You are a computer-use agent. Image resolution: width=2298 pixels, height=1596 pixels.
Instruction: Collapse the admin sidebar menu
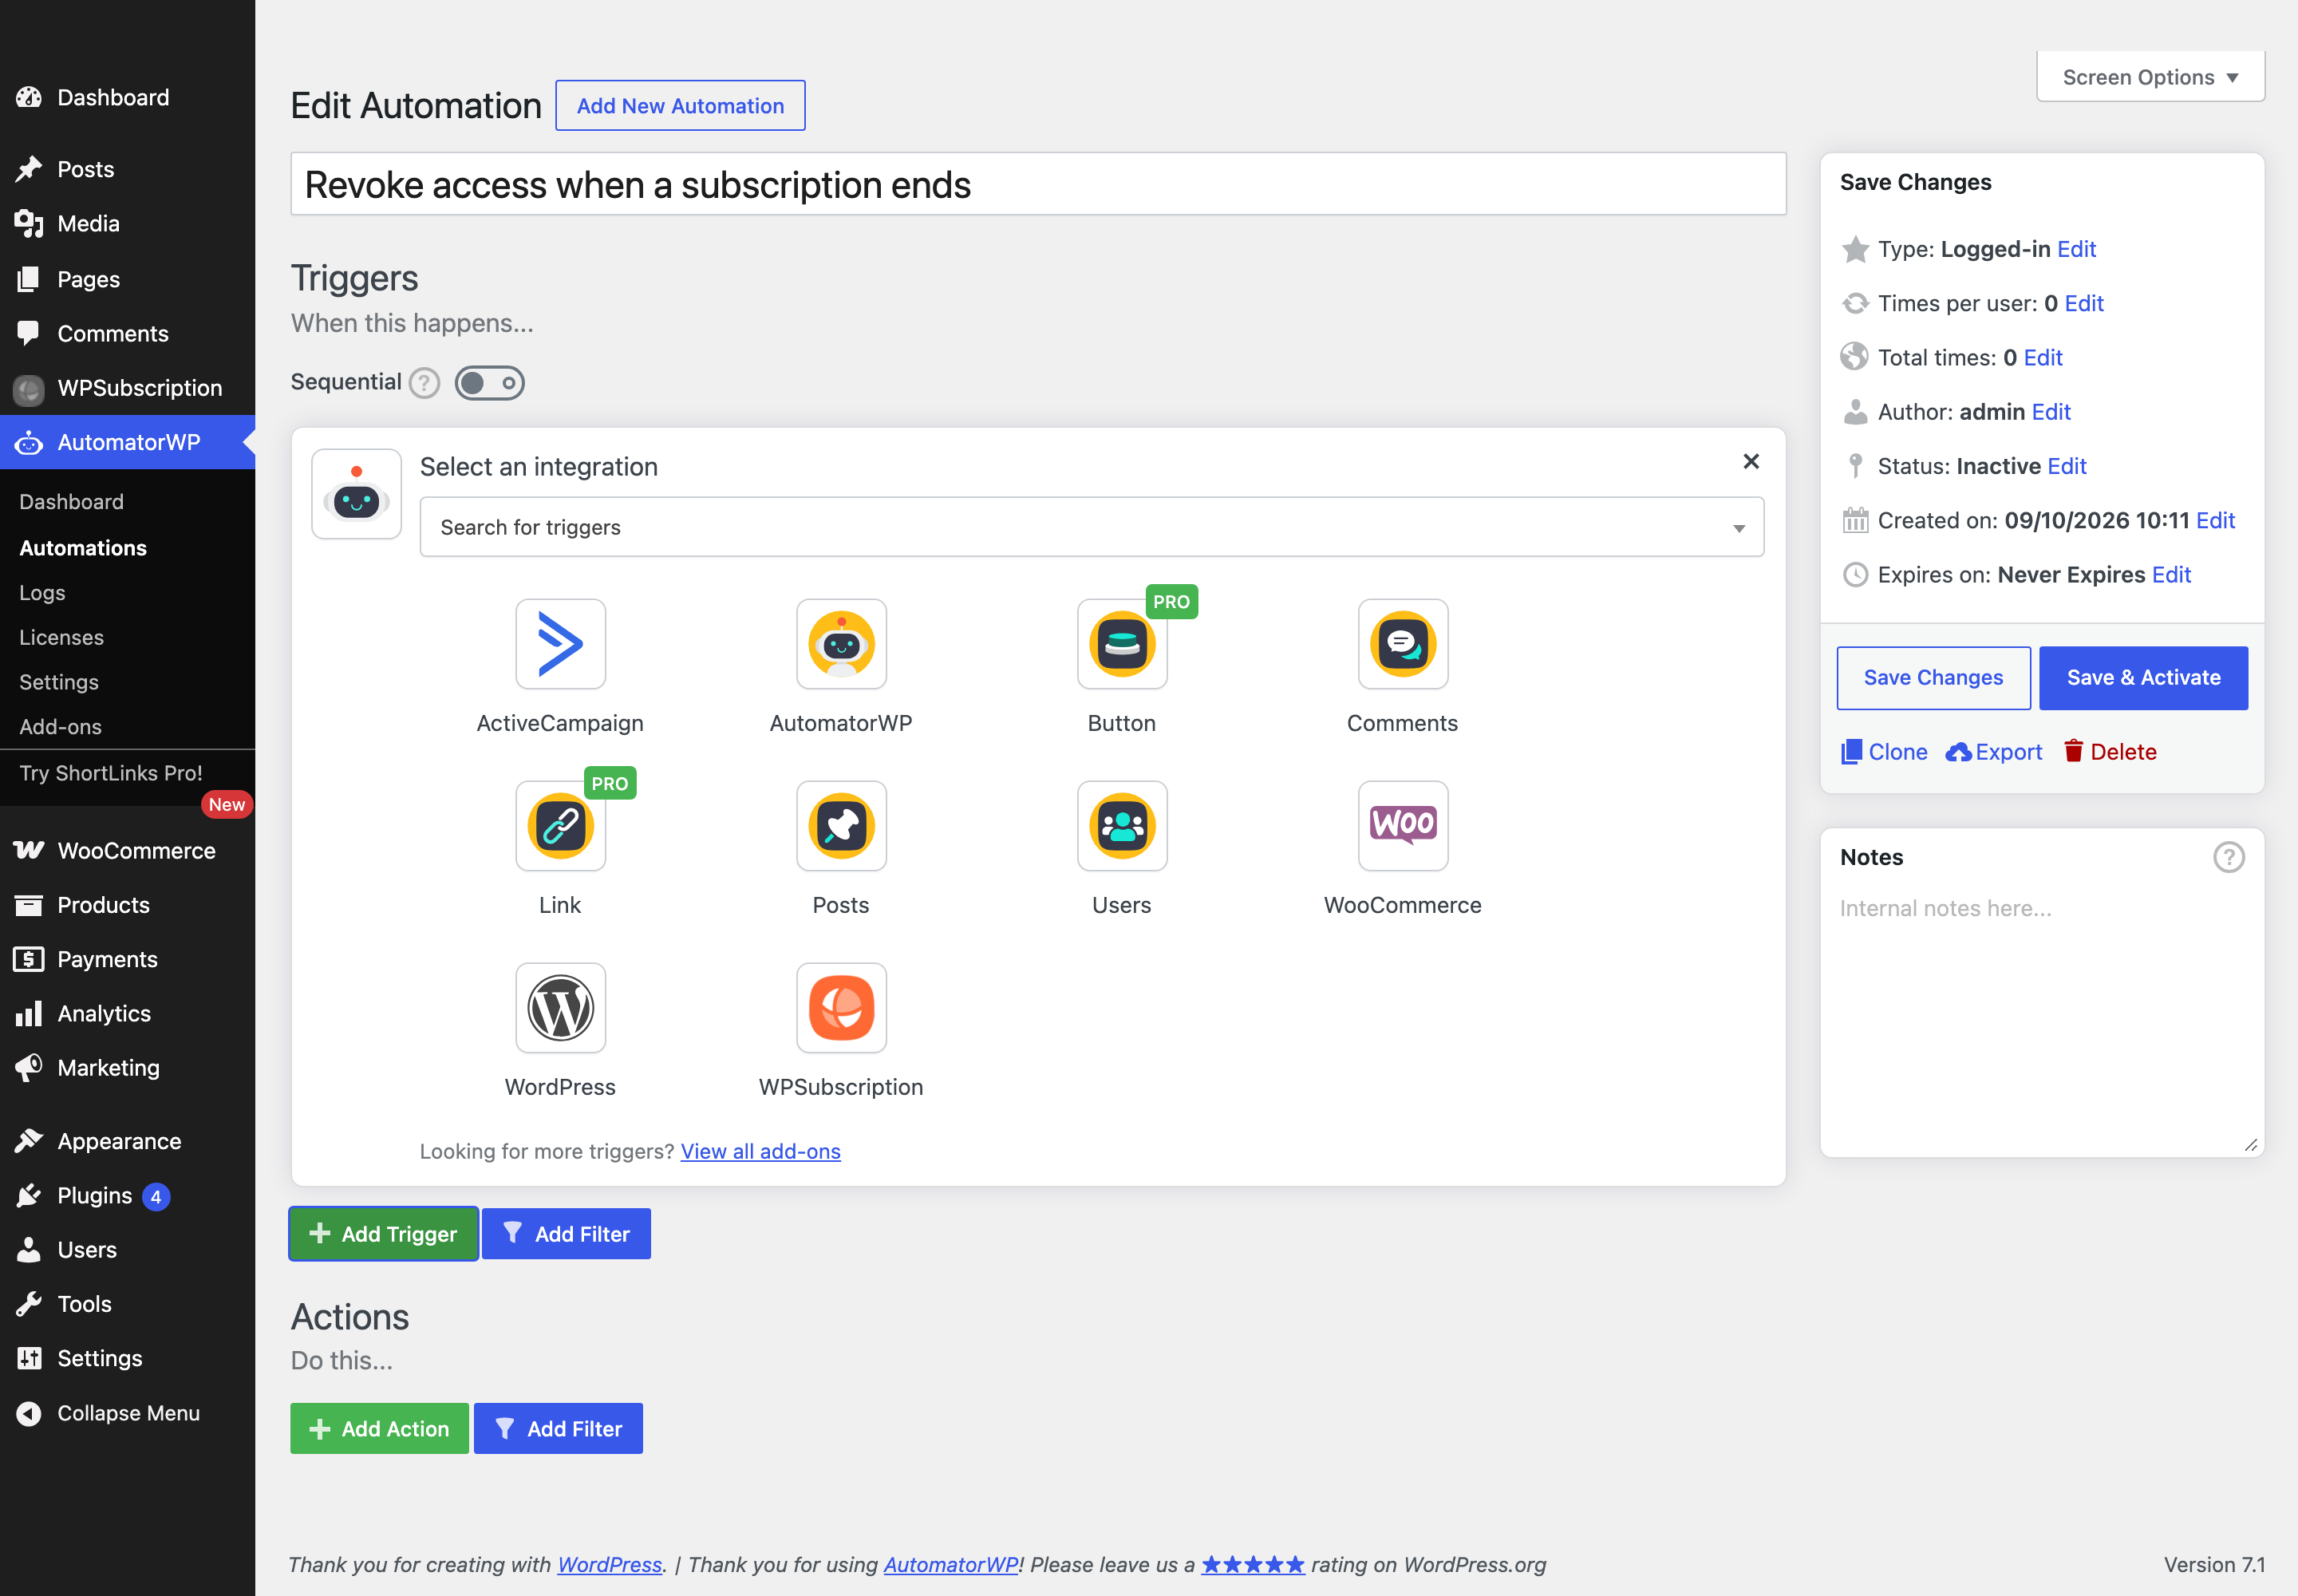click(128, 1413)
